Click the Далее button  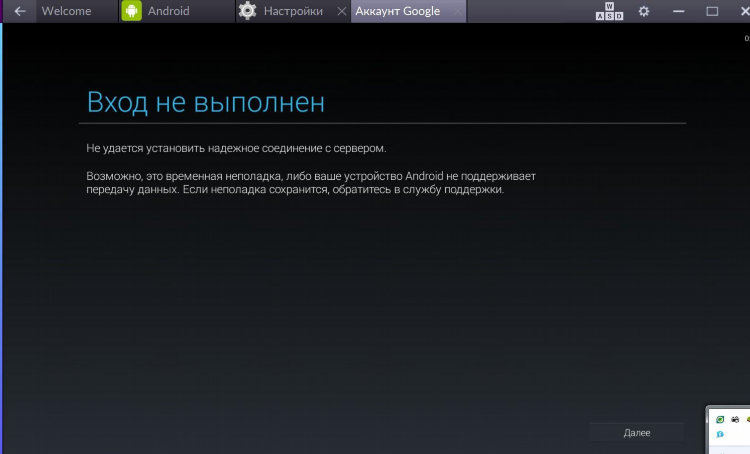point(637,432)
